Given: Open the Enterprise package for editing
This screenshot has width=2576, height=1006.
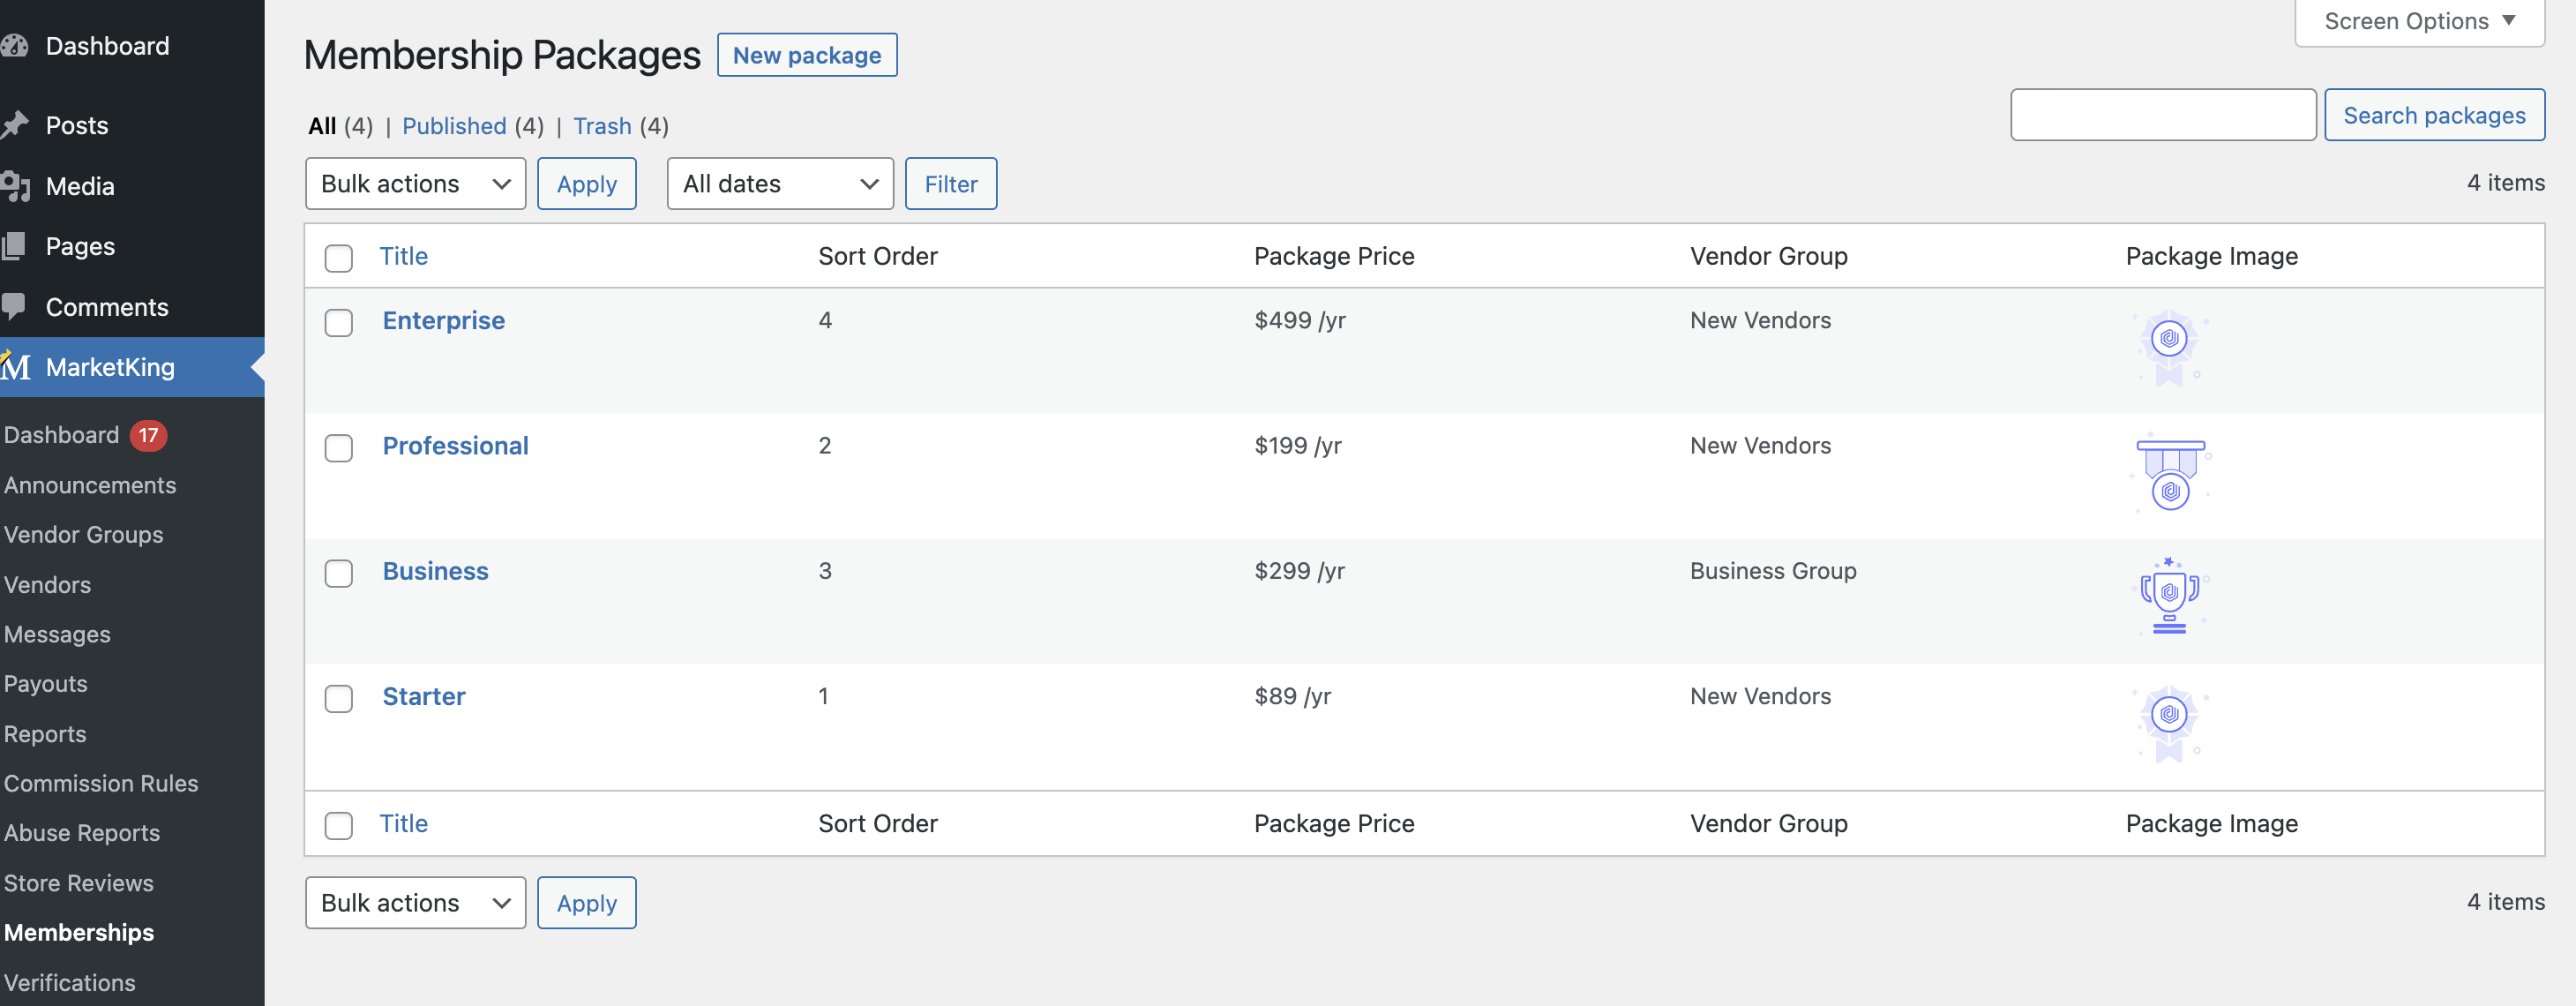Looking at the screenshot, I should tap(443, 320).
